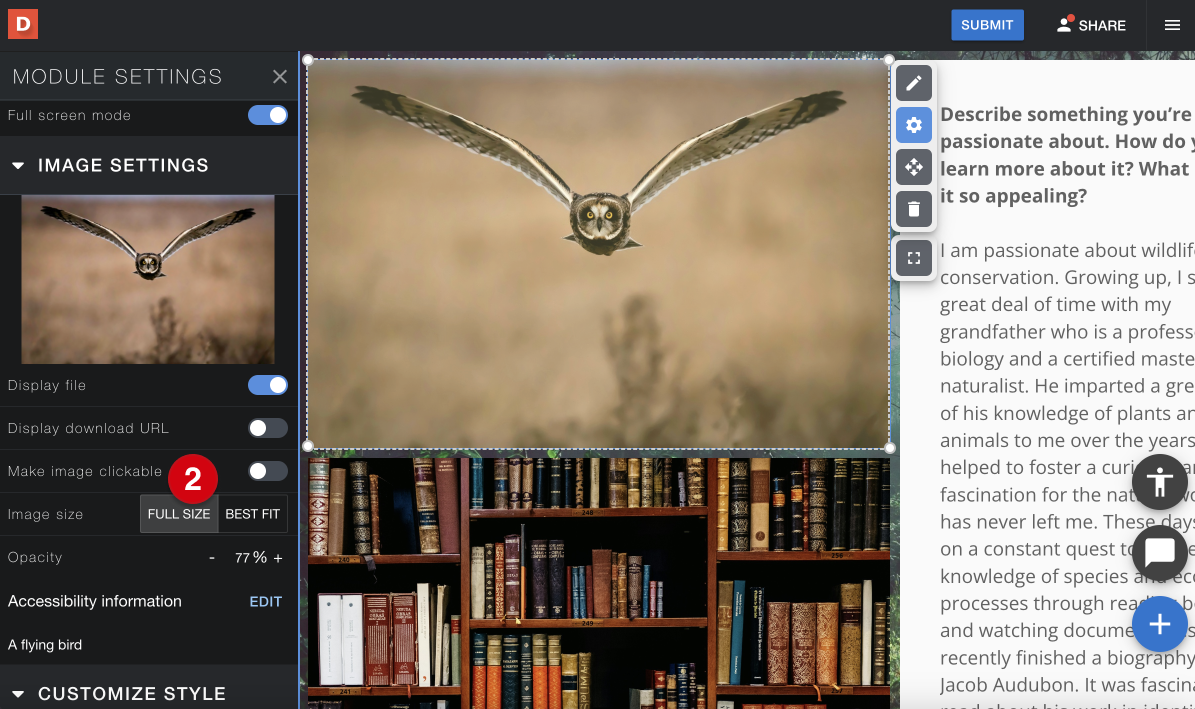
Task: Select the move module arrows icon
Action: click(x=914, y=167)
